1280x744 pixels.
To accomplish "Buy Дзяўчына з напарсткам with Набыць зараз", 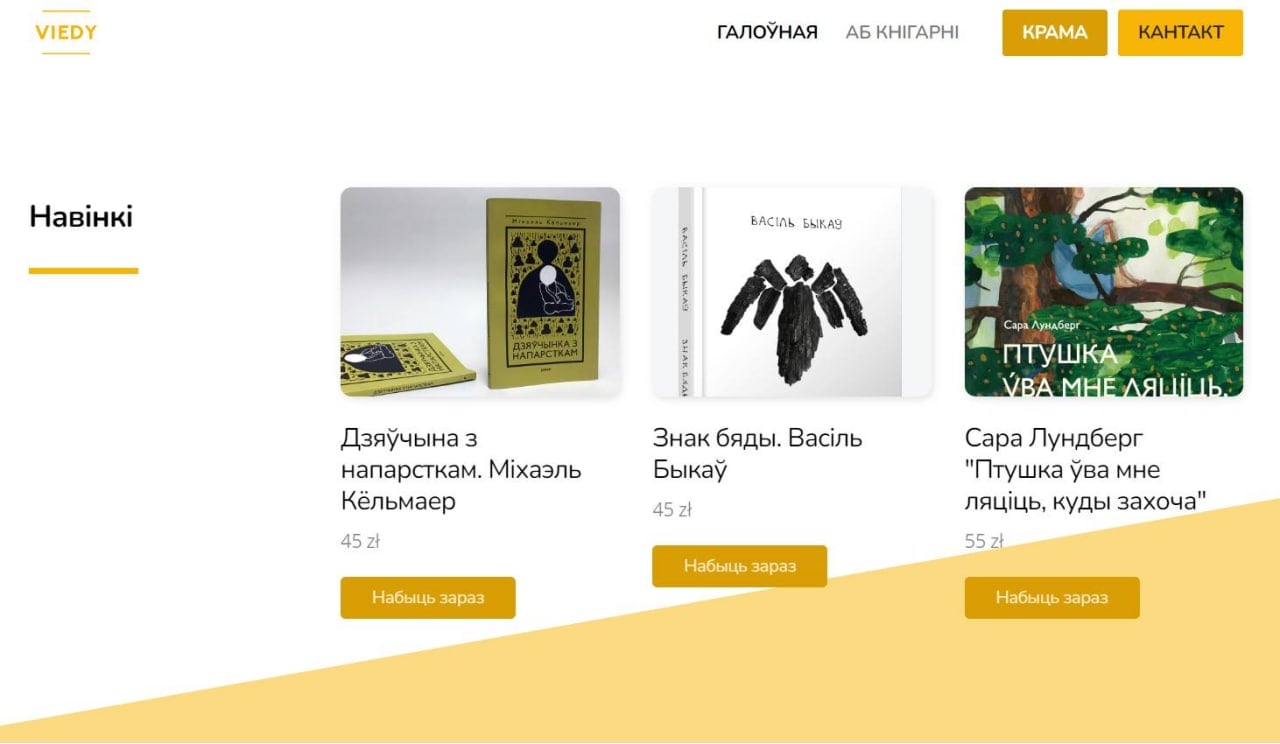I will [x=428, y=598].
